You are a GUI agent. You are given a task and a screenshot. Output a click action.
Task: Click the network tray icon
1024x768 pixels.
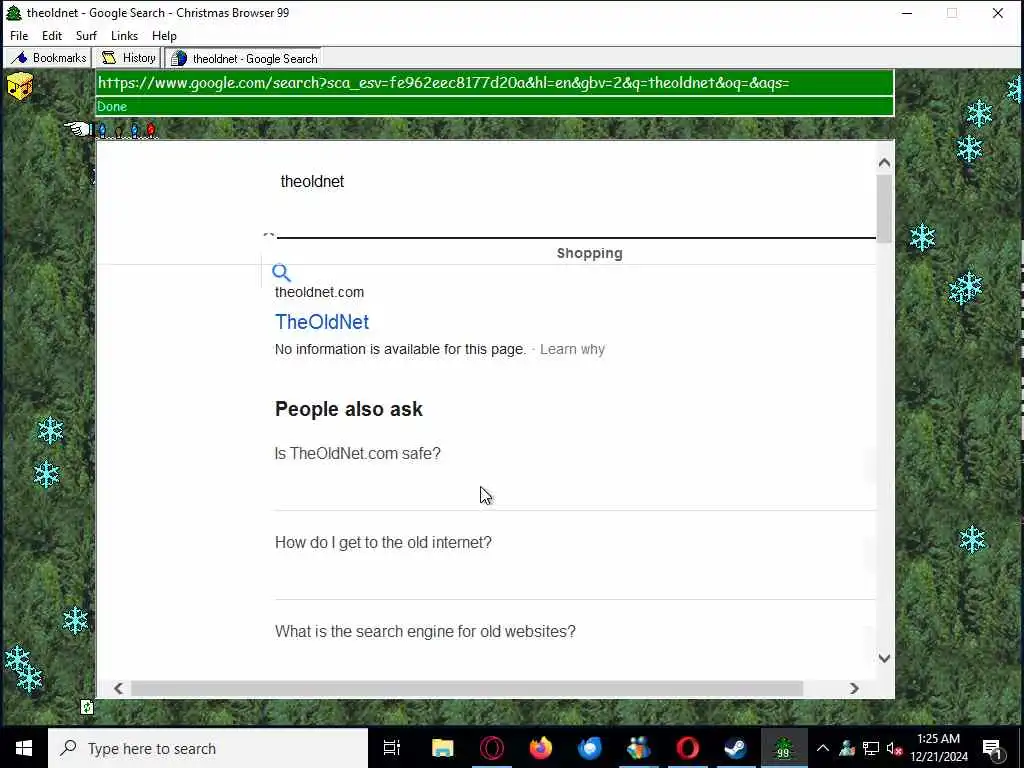[x=871, y=748]
